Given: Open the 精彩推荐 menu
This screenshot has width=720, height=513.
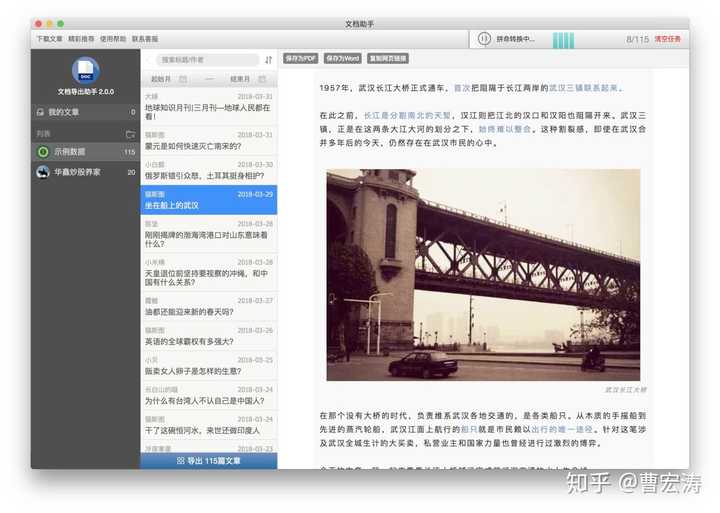Looking at the screenshot, I should click(x=81, y=39).
